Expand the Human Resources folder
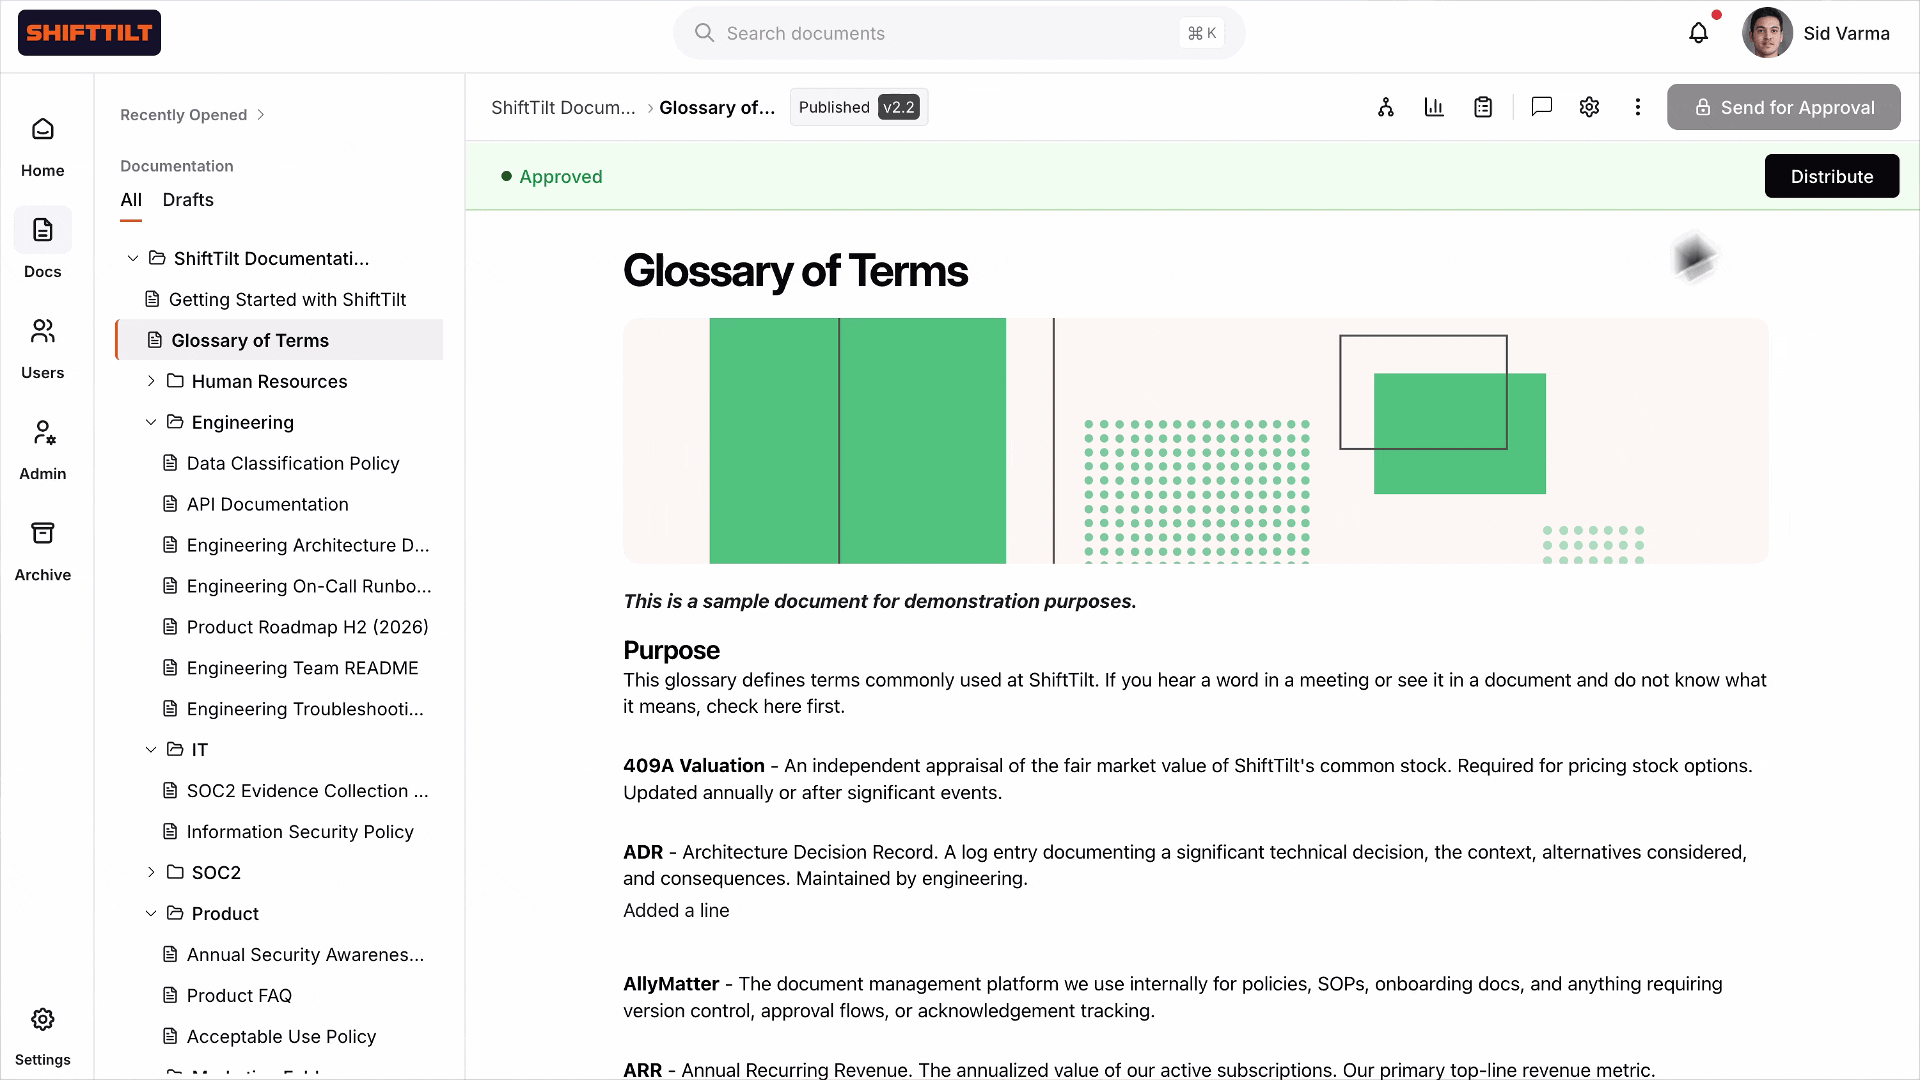 151,381
